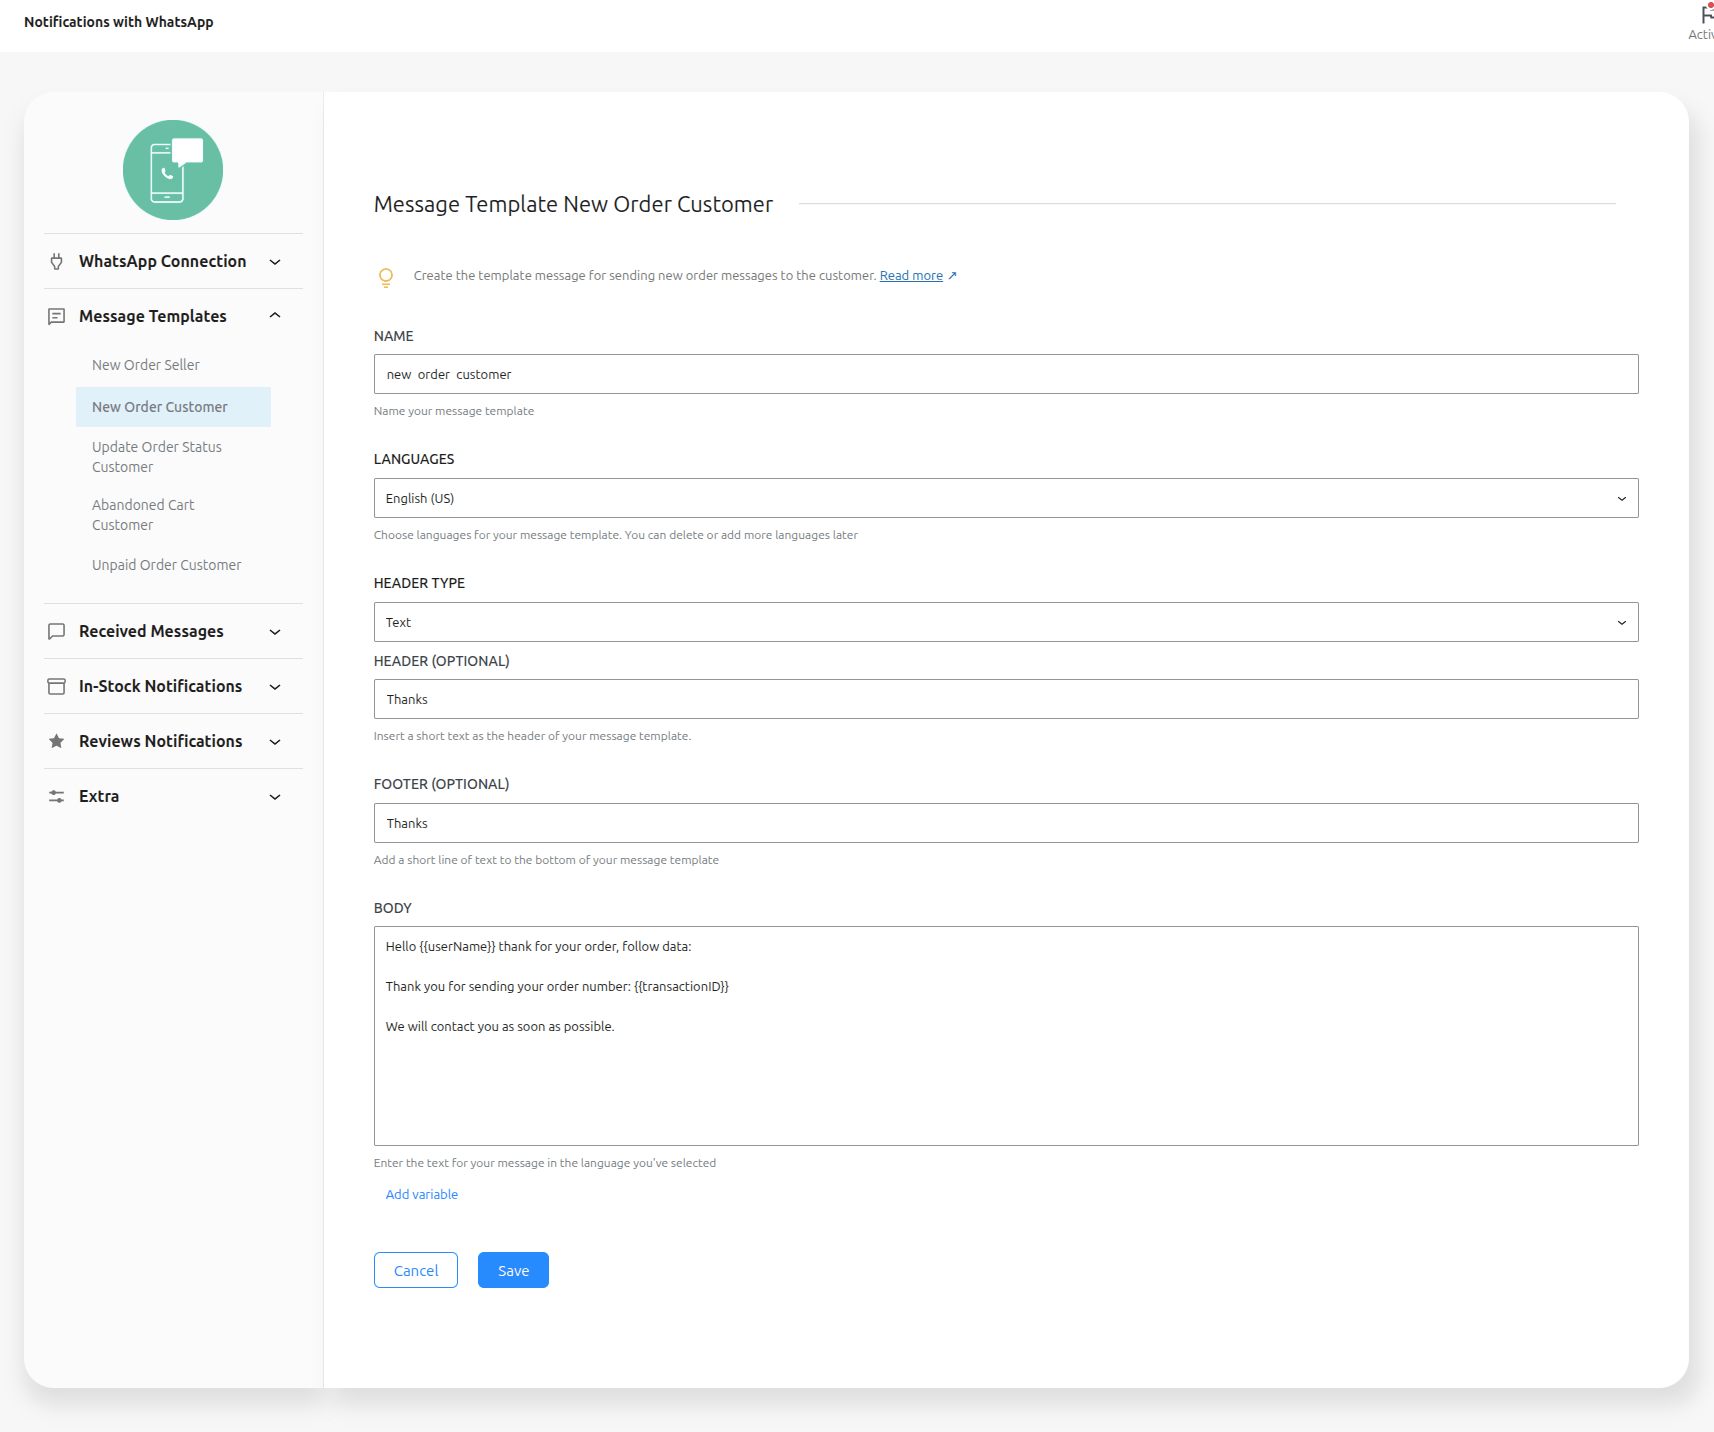Follow the Read more link

pyautogui.click(x=911, y=276)
